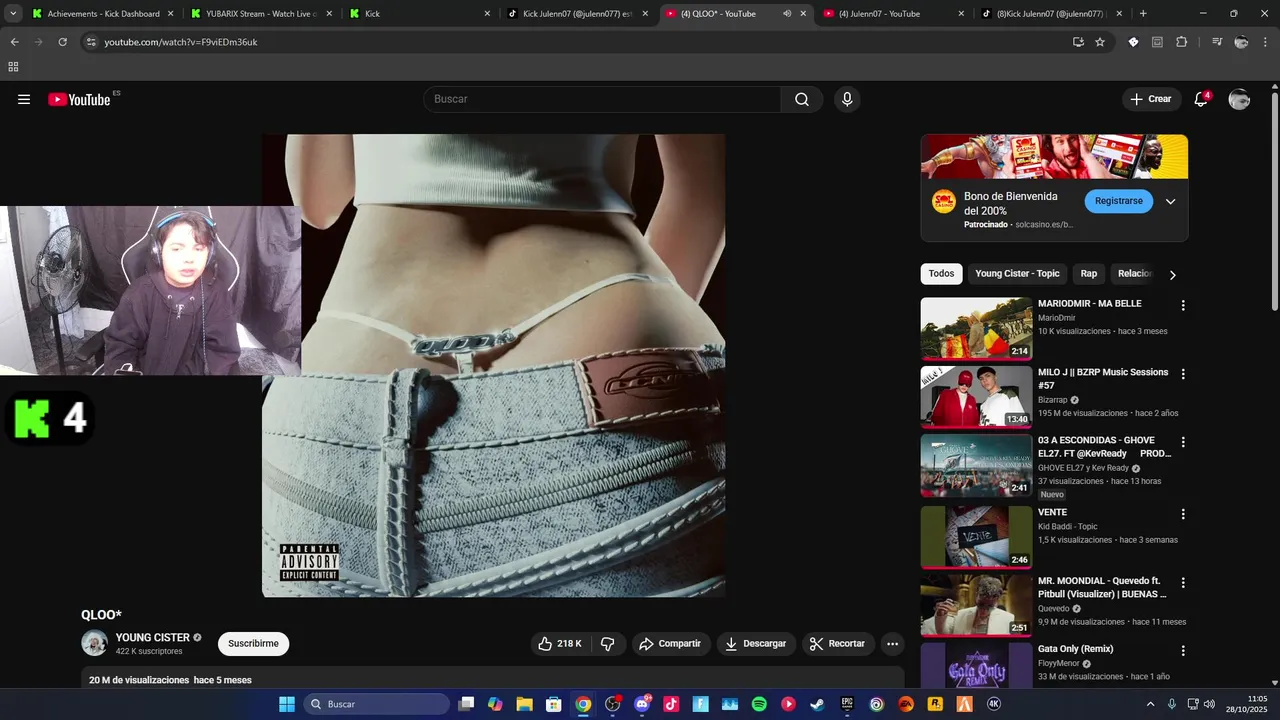Screen dimensions: 1280x720
Task: Open Windows Start menu
Action: coord(287,704)
